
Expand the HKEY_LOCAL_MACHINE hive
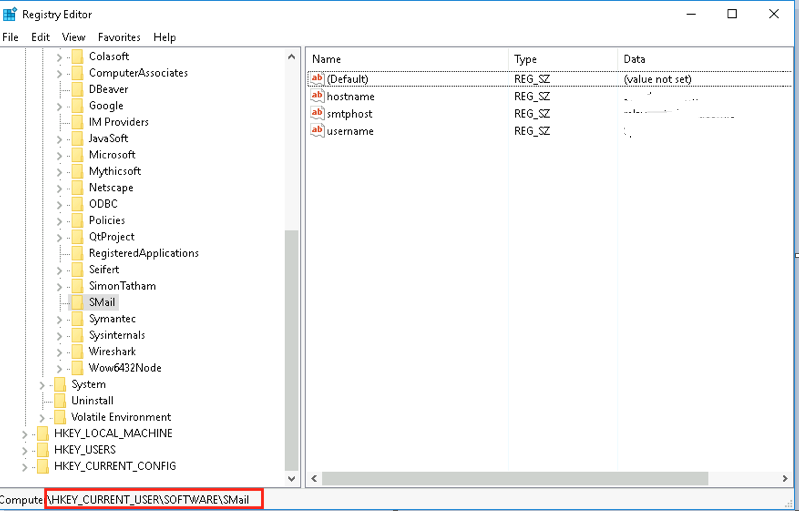click(25, 434)
